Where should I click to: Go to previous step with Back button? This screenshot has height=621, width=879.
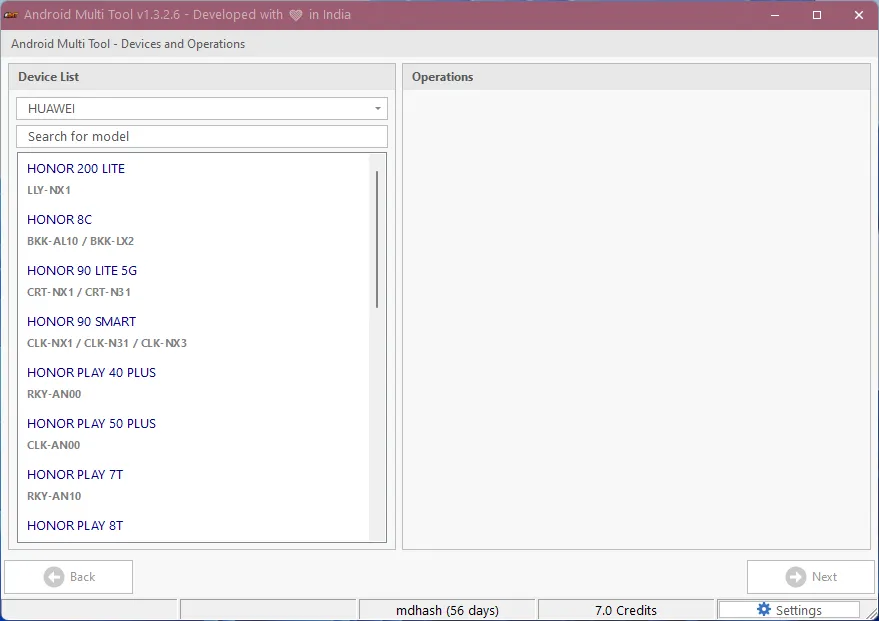[x=68, y=577]
